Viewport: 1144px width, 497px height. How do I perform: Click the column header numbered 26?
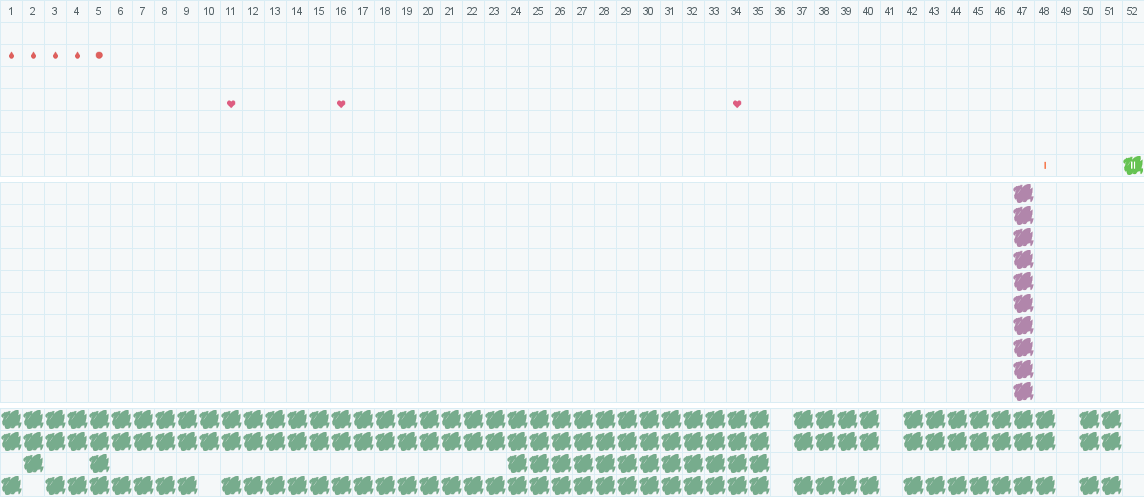pyautogui.click(x=560, y=11)
